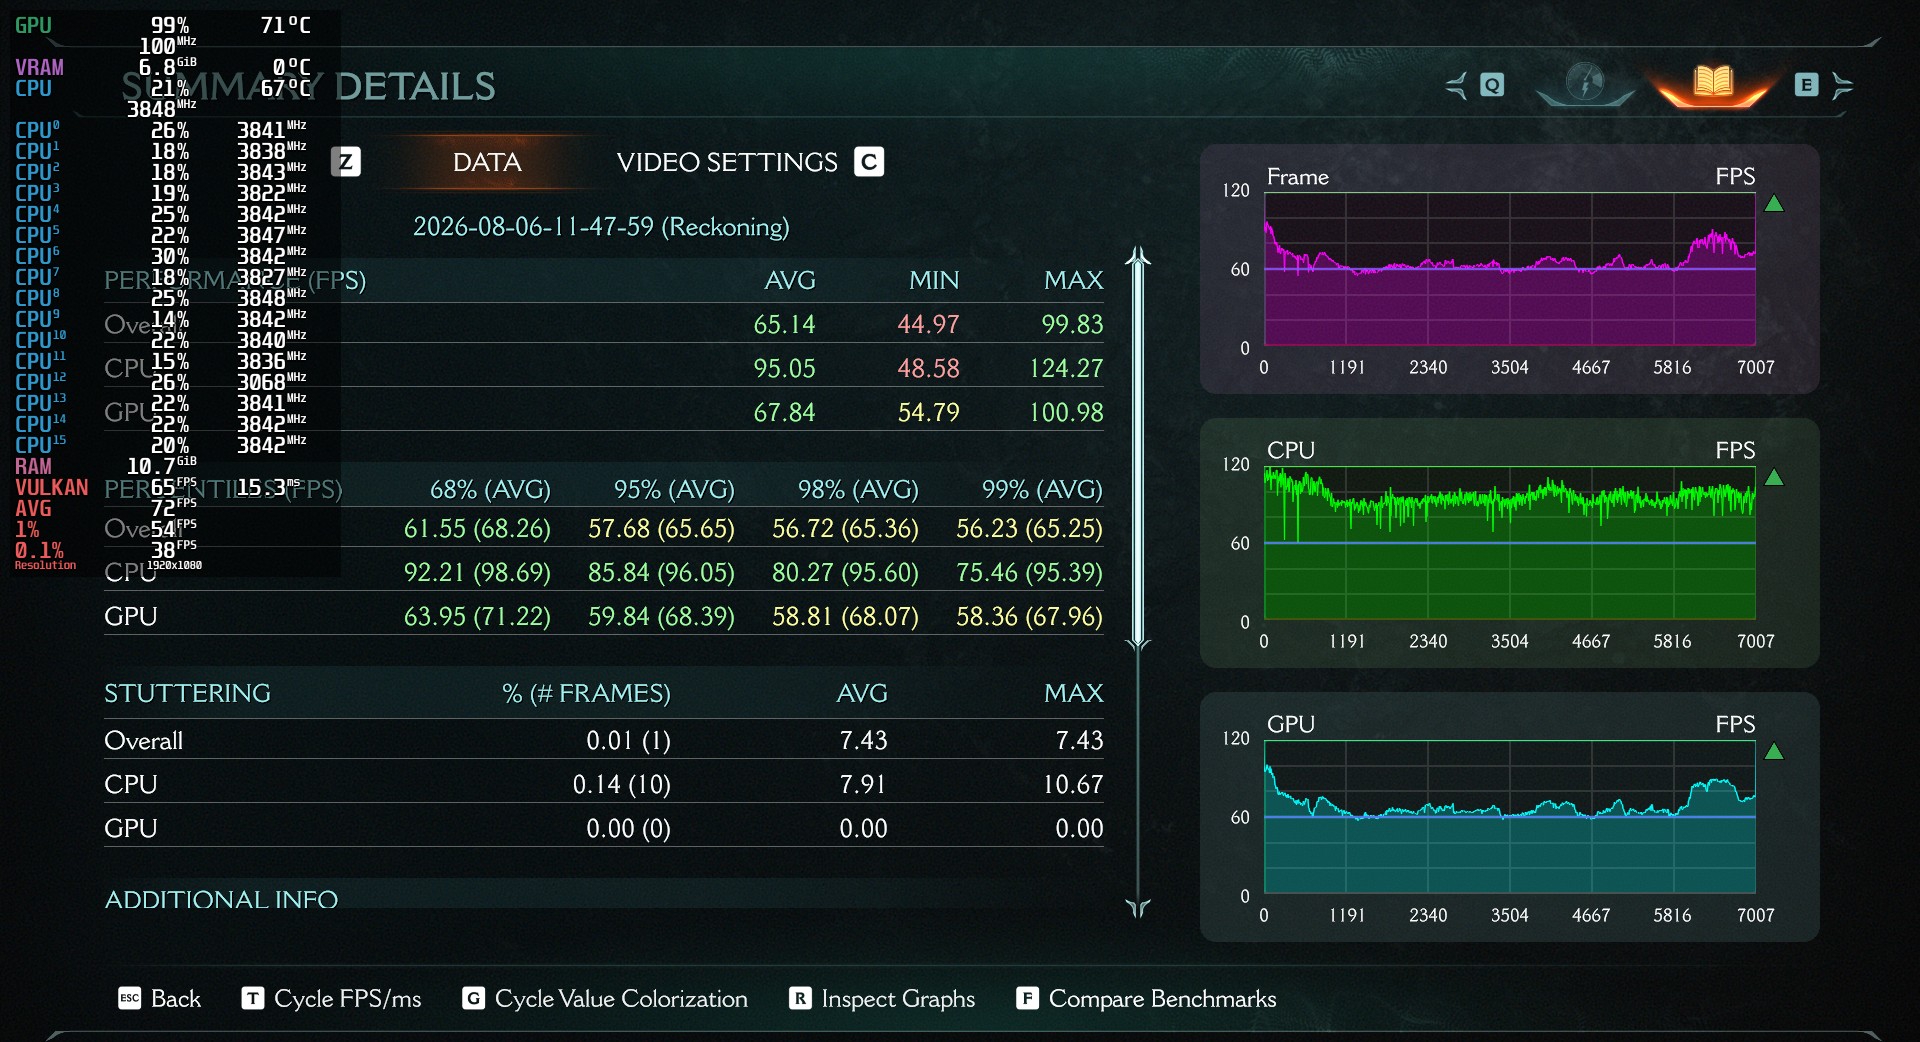Screen dimensions: 1920x1042
Task: Select the glowing open-book codex icon
Action: (x=1713, y=82)
